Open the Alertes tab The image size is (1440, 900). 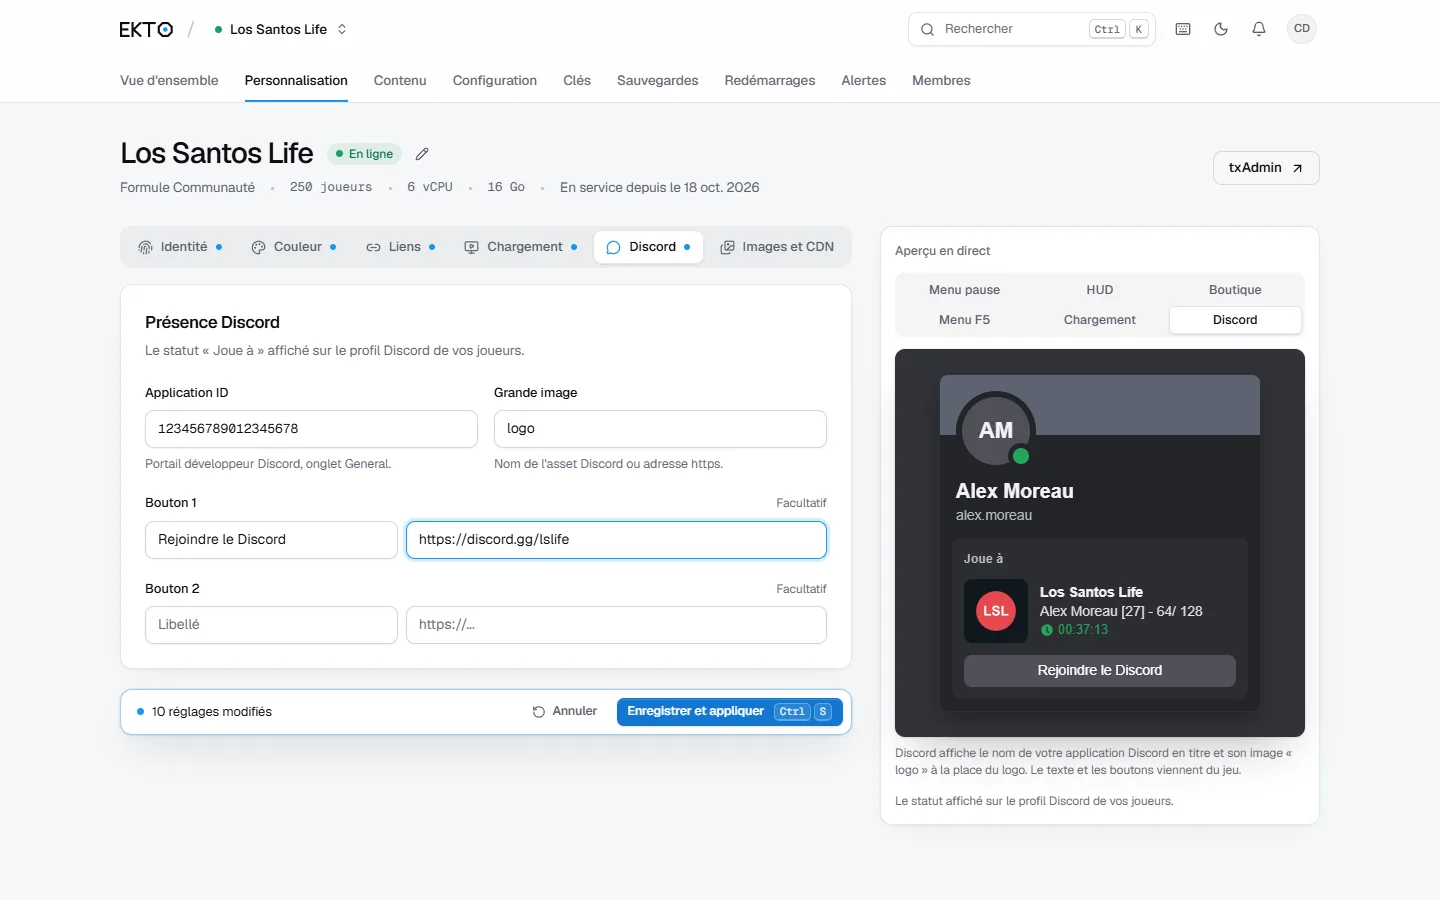864,80
